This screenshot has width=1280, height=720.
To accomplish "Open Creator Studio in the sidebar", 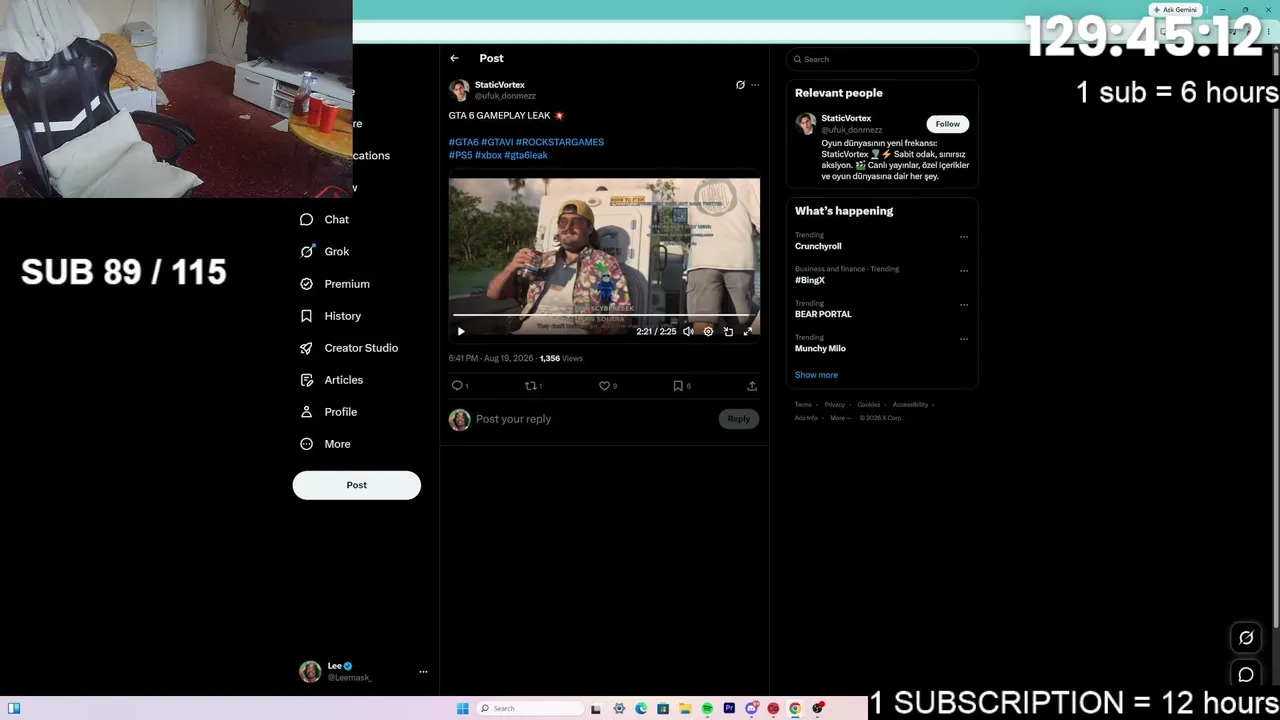I will 349,348.
